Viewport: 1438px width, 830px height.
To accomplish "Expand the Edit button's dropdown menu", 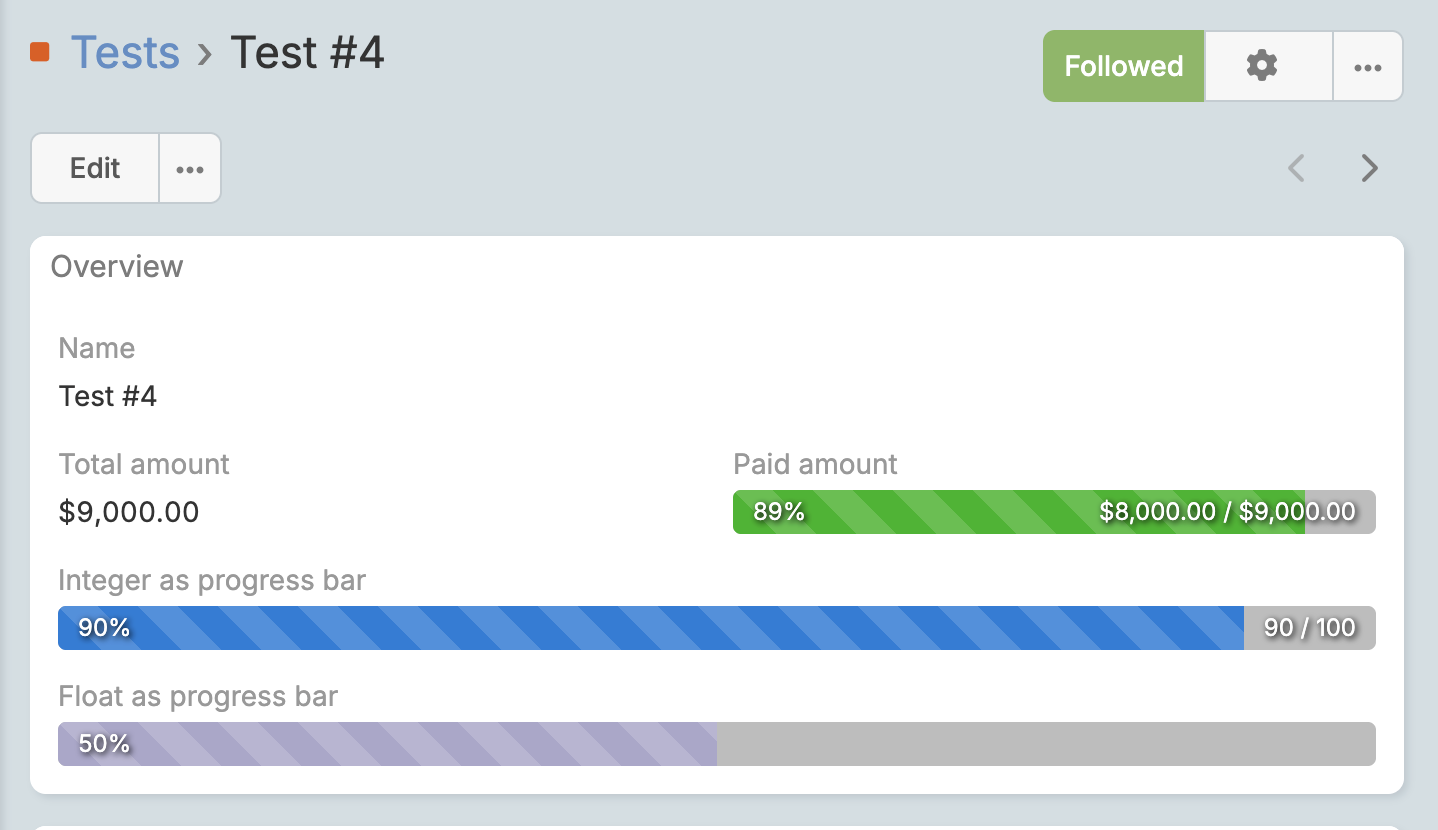I will 189,167.
